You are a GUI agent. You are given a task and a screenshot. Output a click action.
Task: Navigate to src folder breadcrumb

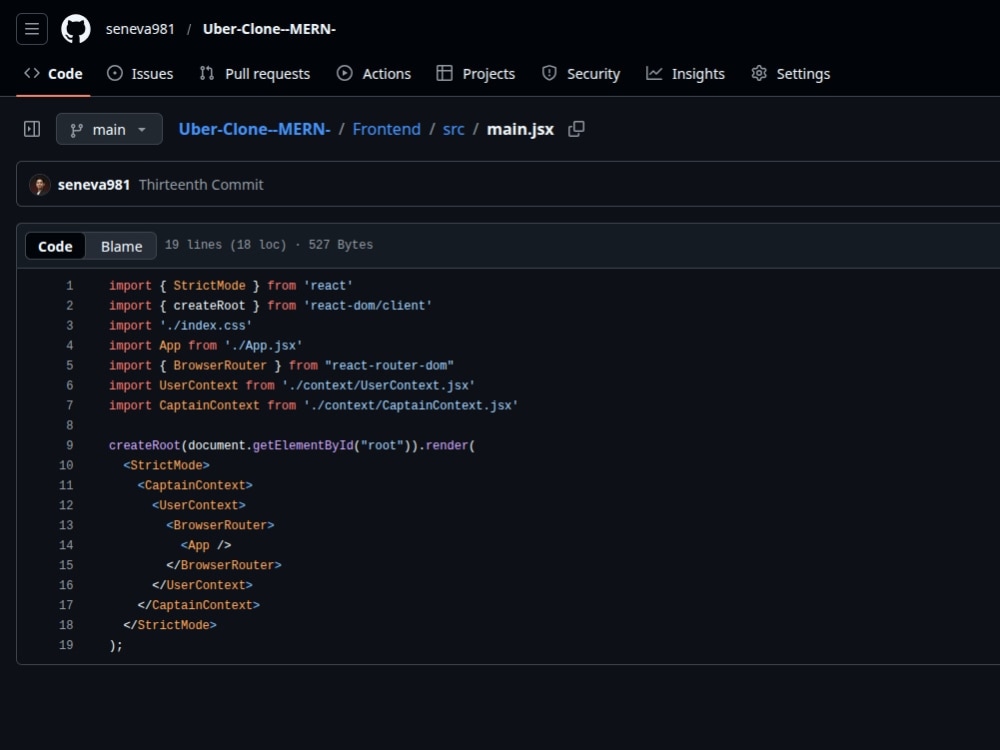click(453, 129)
